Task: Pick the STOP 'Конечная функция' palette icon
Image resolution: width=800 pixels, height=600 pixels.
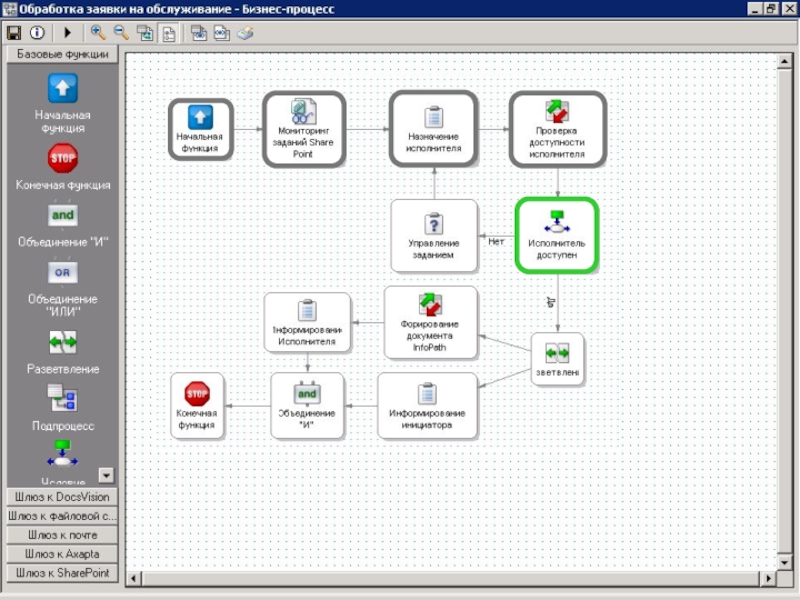Action: [x=63, y=158]
